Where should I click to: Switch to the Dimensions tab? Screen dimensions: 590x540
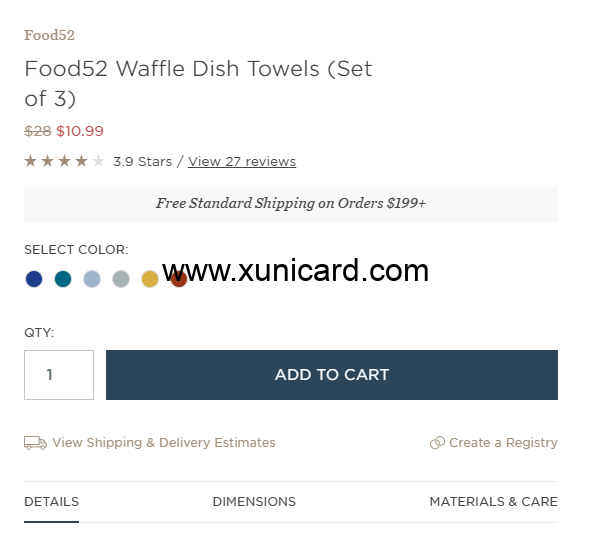tap(254, 502)
